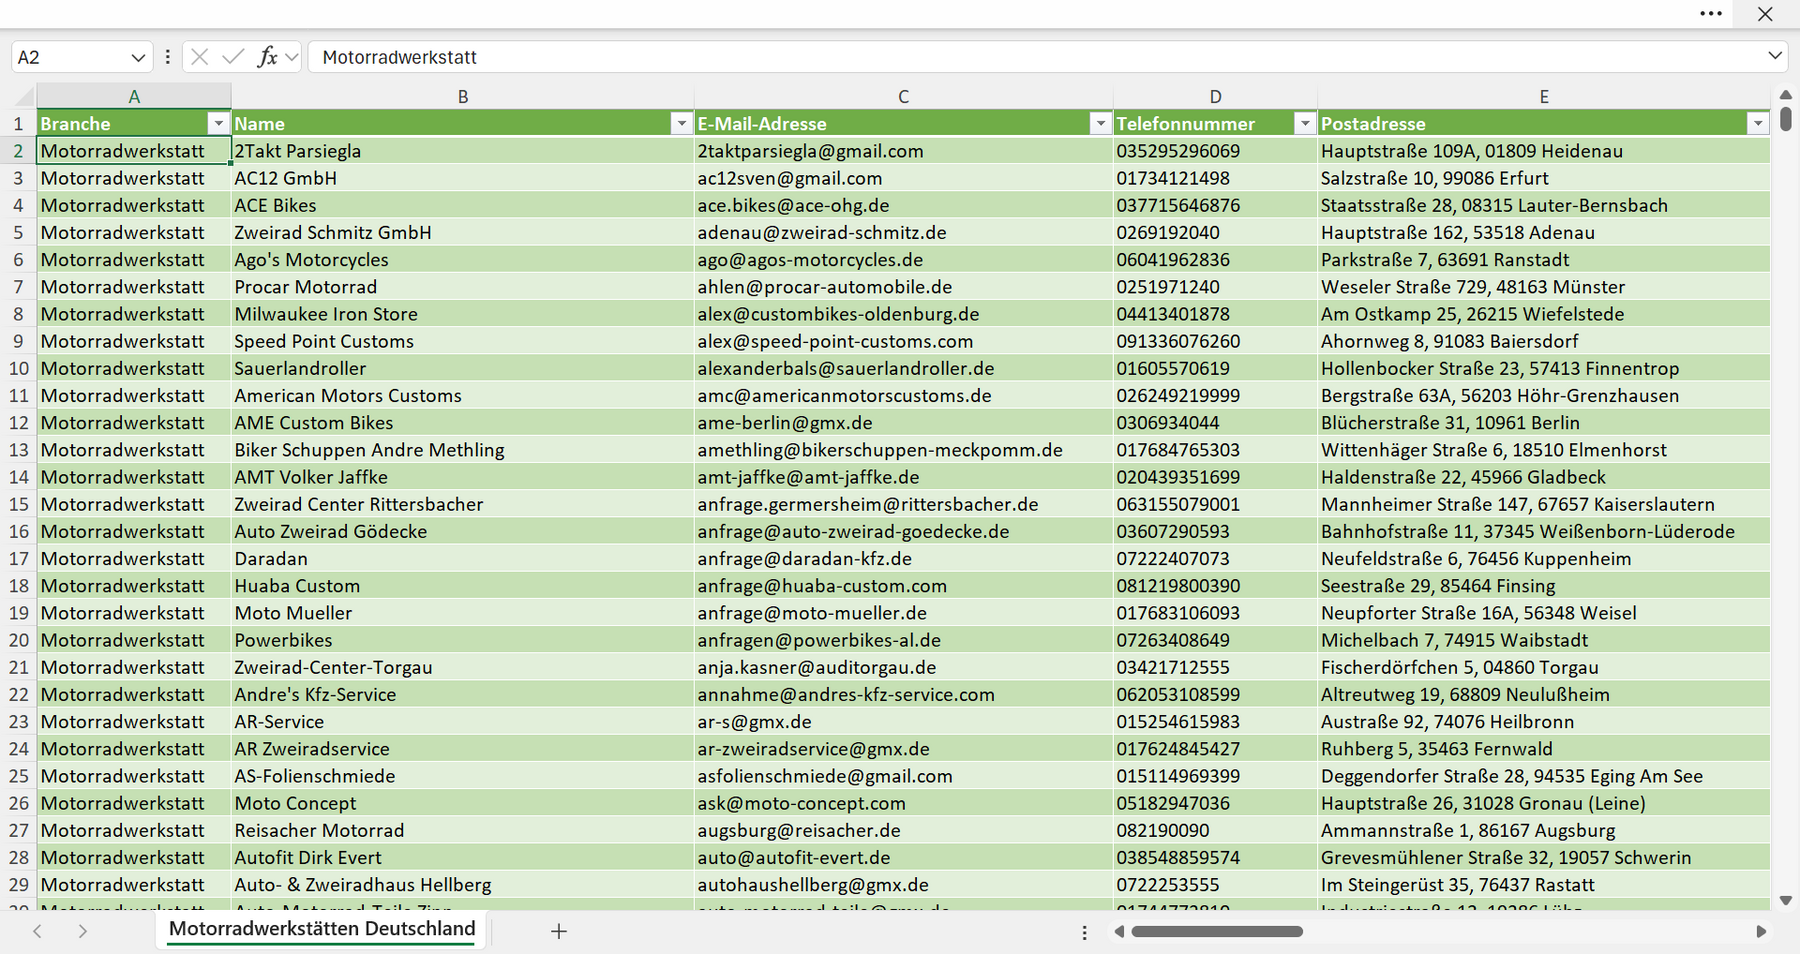Image resolution: width=1800 pixels, height=954 pixels.
Task: Select cell ace.bikes@ace-ohg.de
Action: tap(903, 205)
